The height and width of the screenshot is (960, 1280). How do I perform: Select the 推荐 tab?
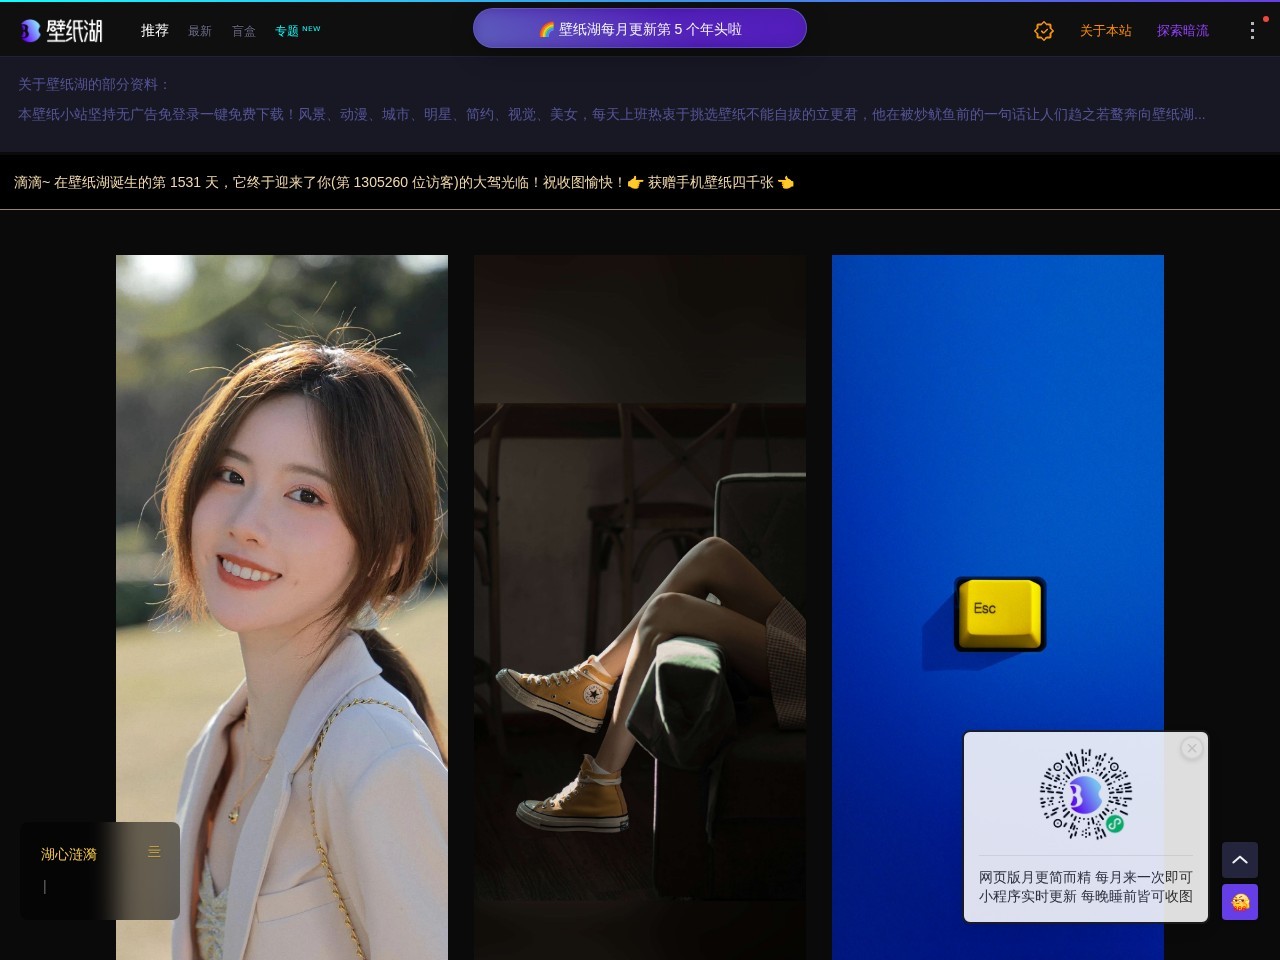coord(154,31)
